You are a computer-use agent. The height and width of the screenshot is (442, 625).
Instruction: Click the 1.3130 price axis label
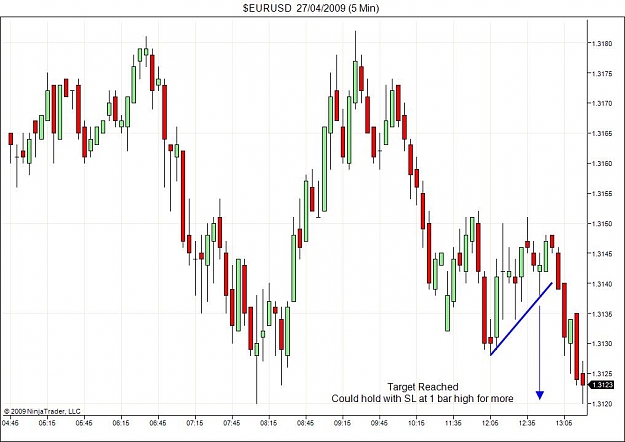[x=601, y=344]
